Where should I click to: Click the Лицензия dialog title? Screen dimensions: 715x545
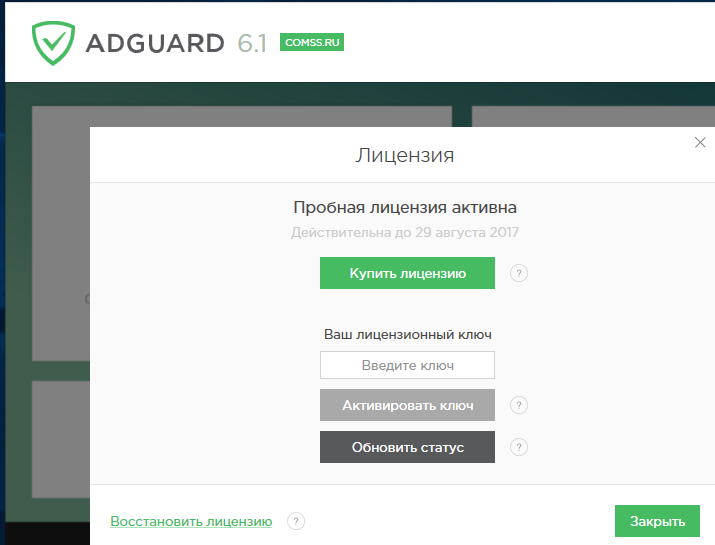point(405,155)
